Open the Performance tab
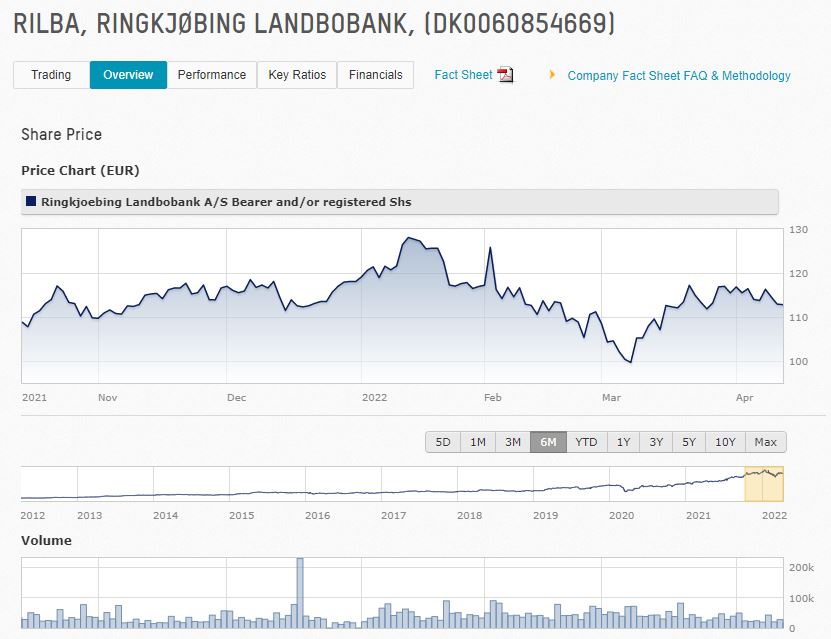This screenshot has height=639, width=831. coord(211,75)
